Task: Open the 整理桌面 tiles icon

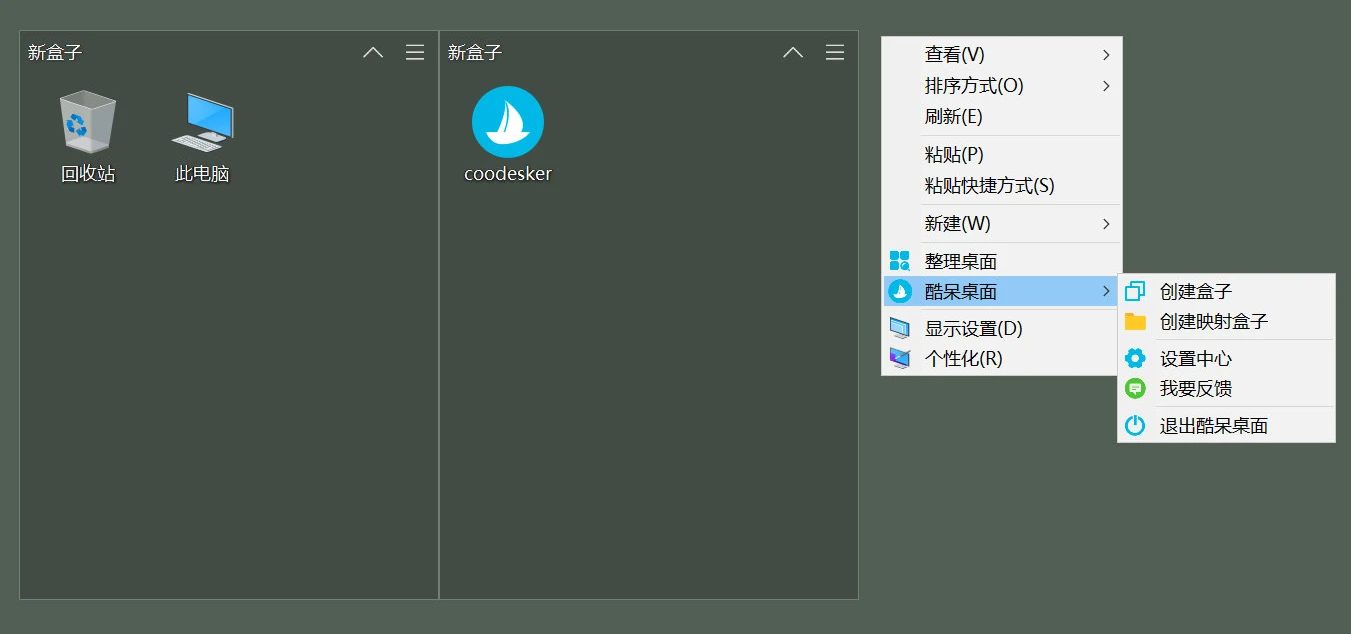Action: coord(900,260)
